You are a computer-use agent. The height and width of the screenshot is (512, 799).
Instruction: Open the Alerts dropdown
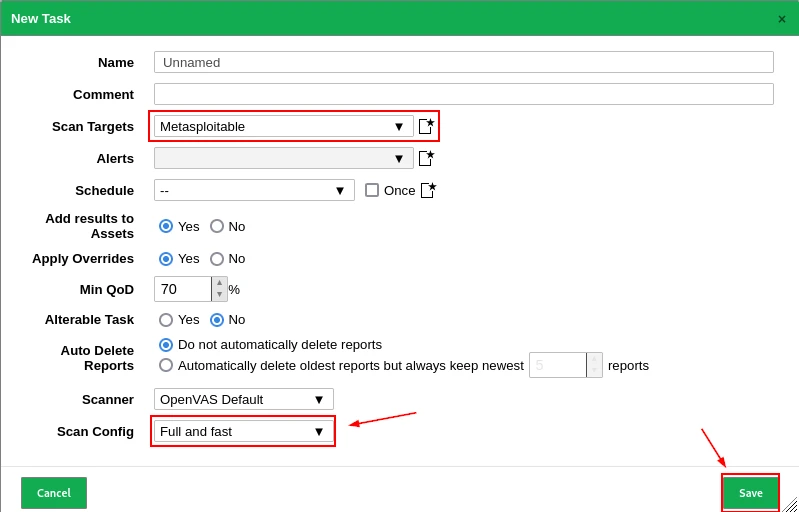283,158
